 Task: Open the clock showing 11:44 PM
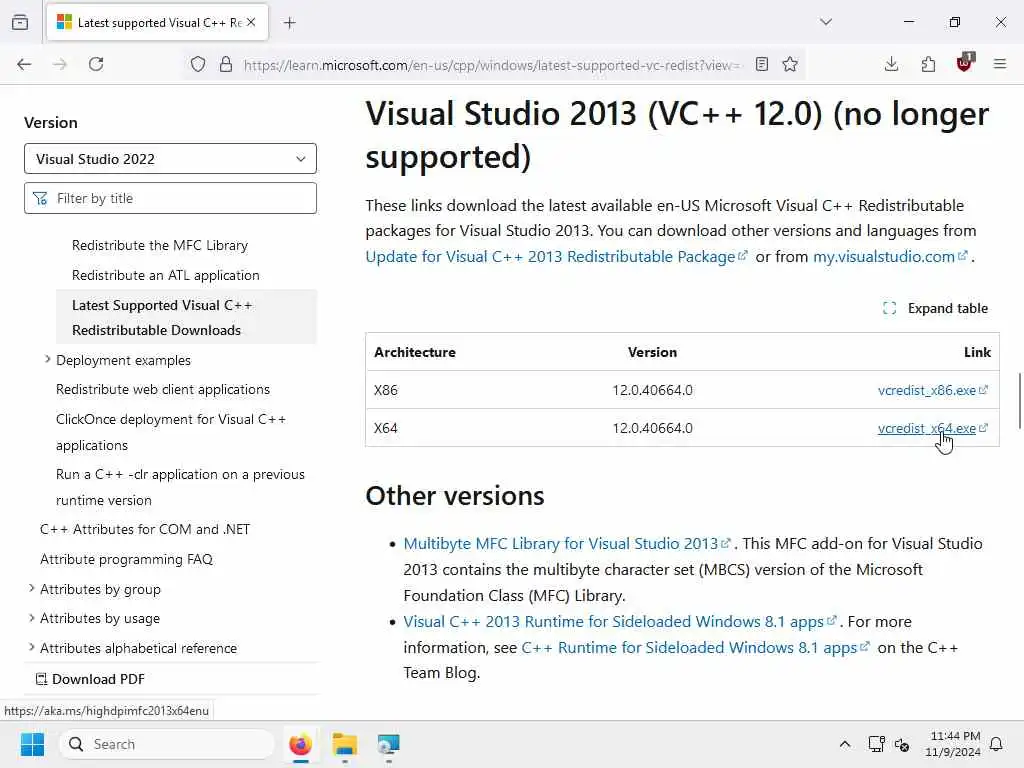point(953,744)
